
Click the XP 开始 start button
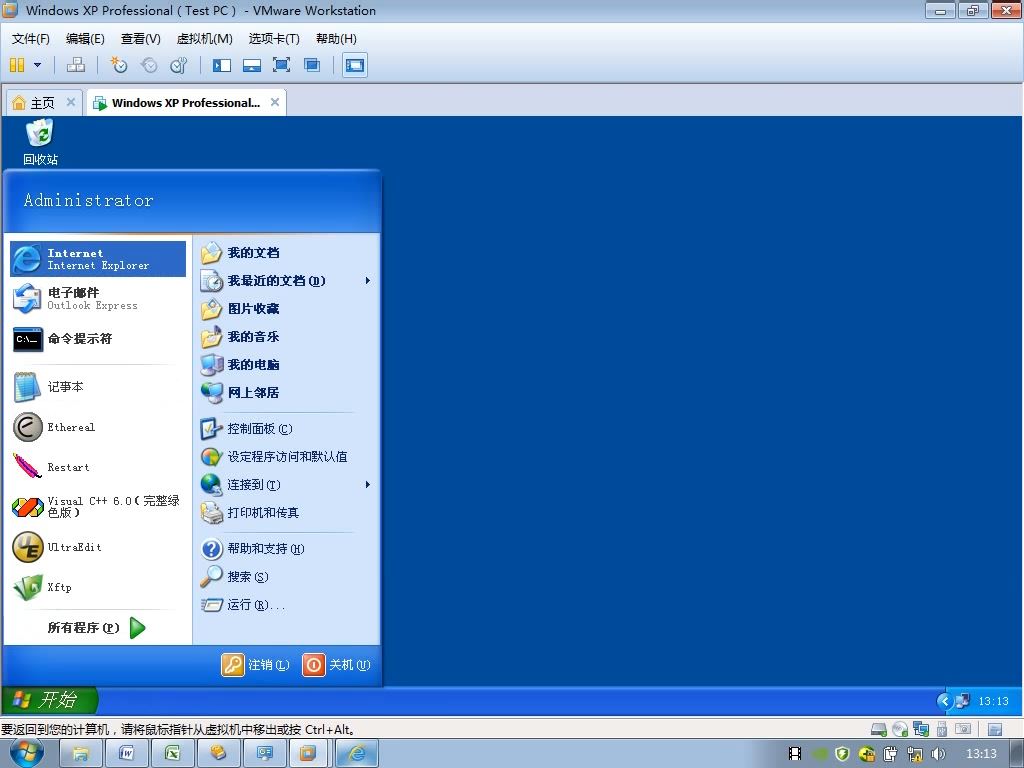pos(50,700)
